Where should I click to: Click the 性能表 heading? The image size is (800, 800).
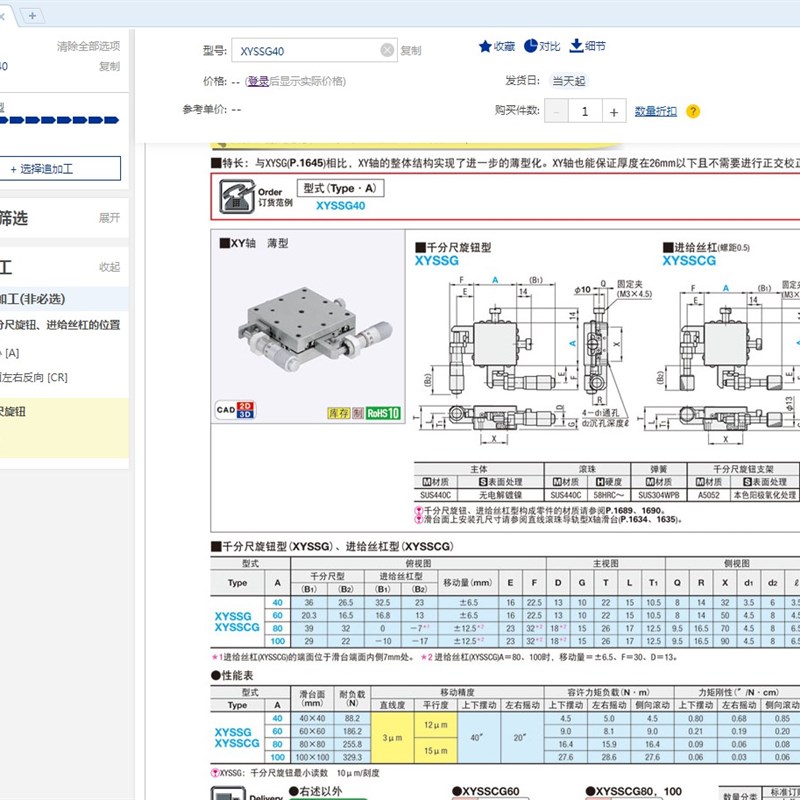pyautogui.click(x=232, y=675)
